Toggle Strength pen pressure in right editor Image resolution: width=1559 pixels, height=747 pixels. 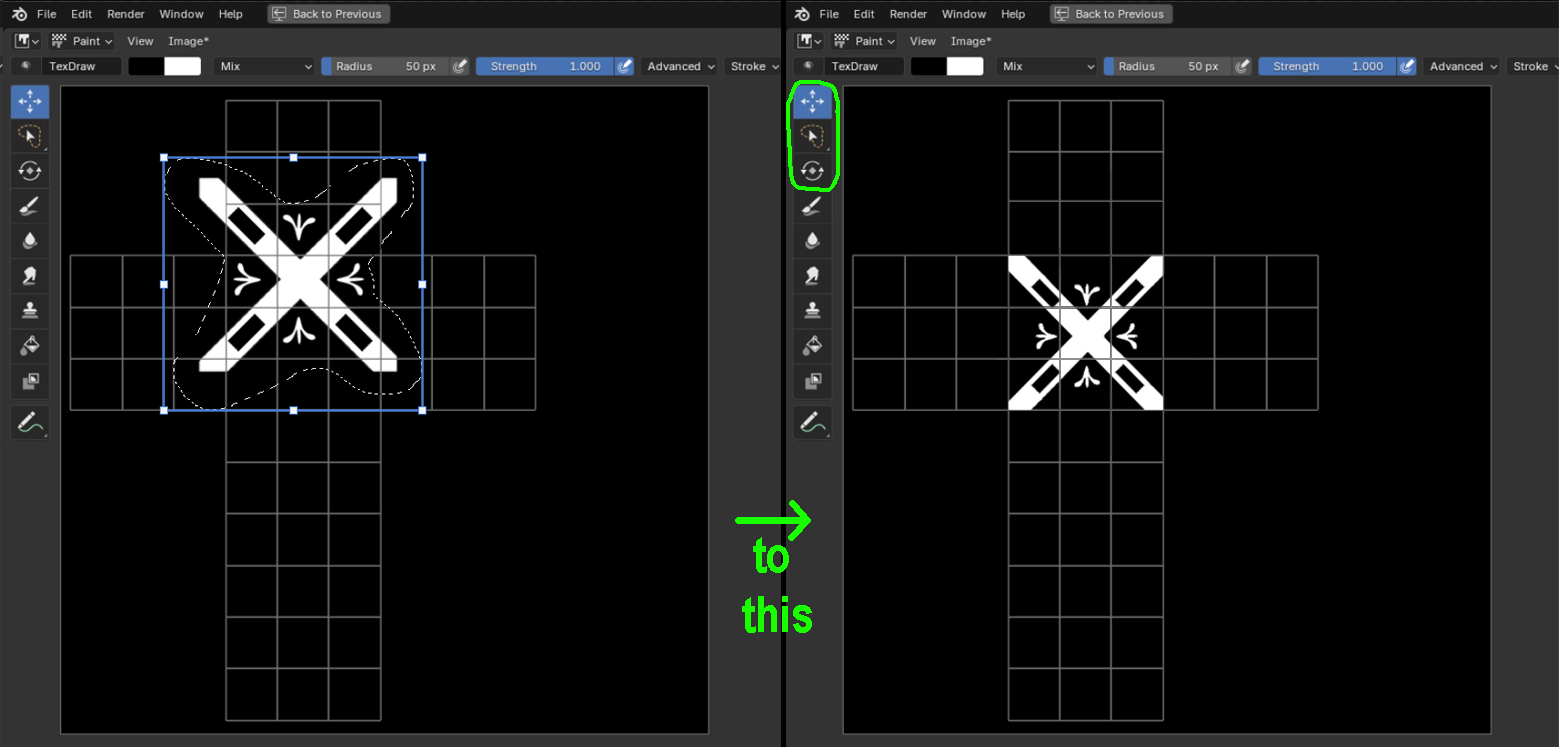[1407, 66]
